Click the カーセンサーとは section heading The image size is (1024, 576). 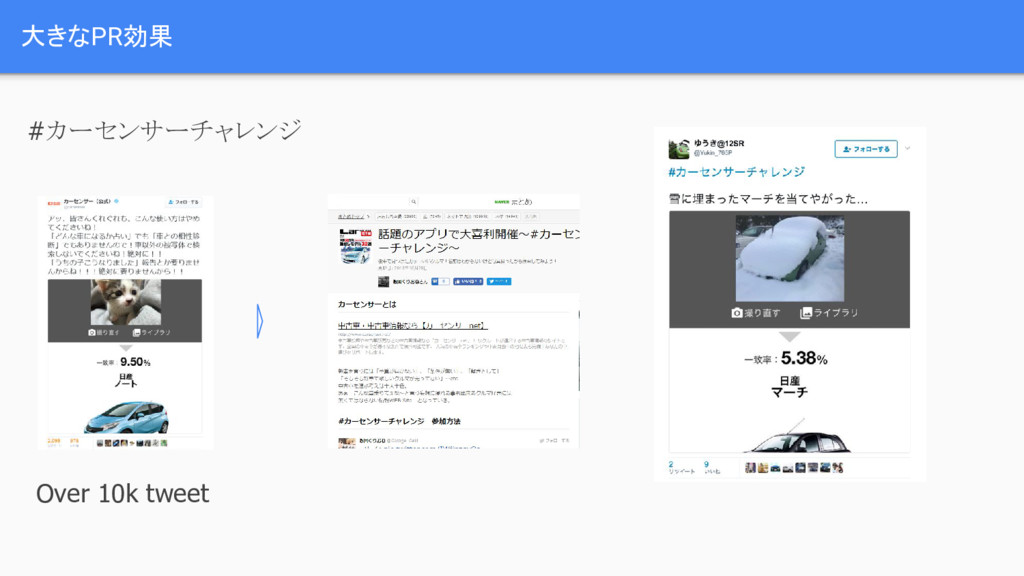367,304
